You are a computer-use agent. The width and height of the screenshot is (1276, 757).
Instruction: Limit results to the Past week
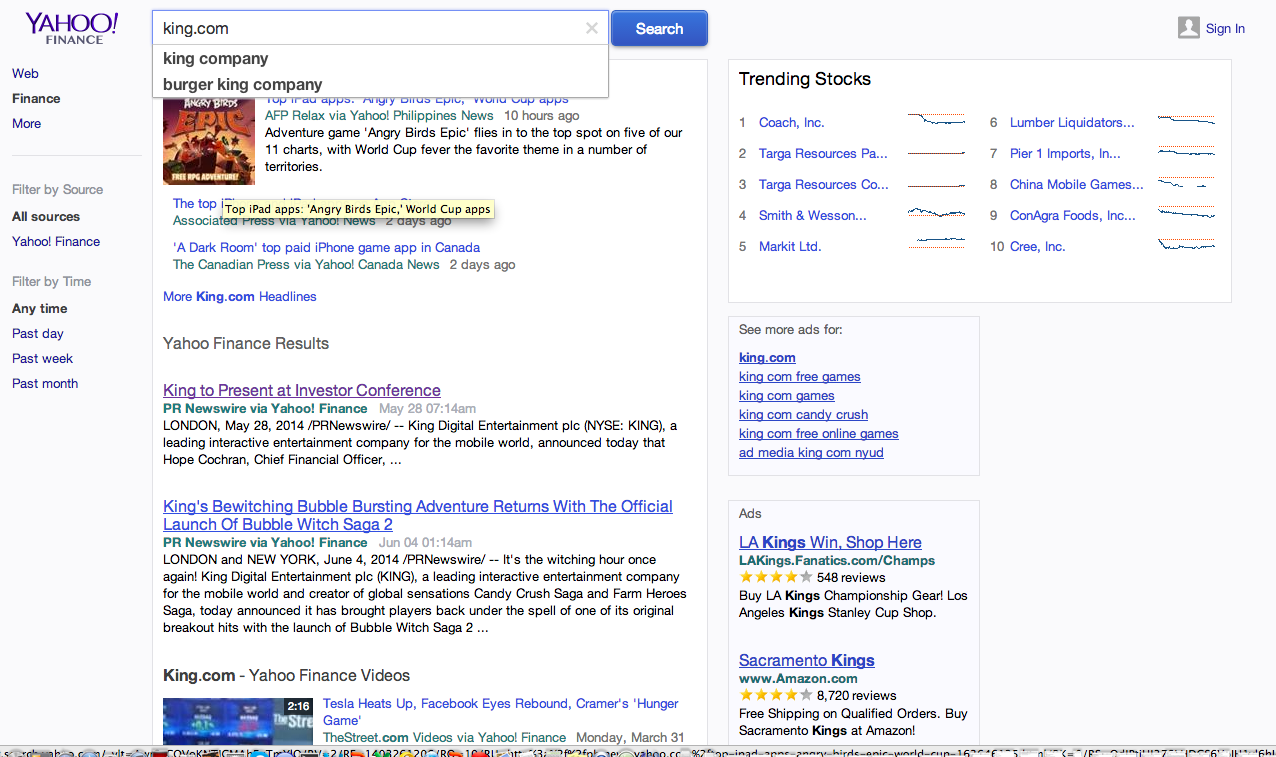[x=43, y=358]
